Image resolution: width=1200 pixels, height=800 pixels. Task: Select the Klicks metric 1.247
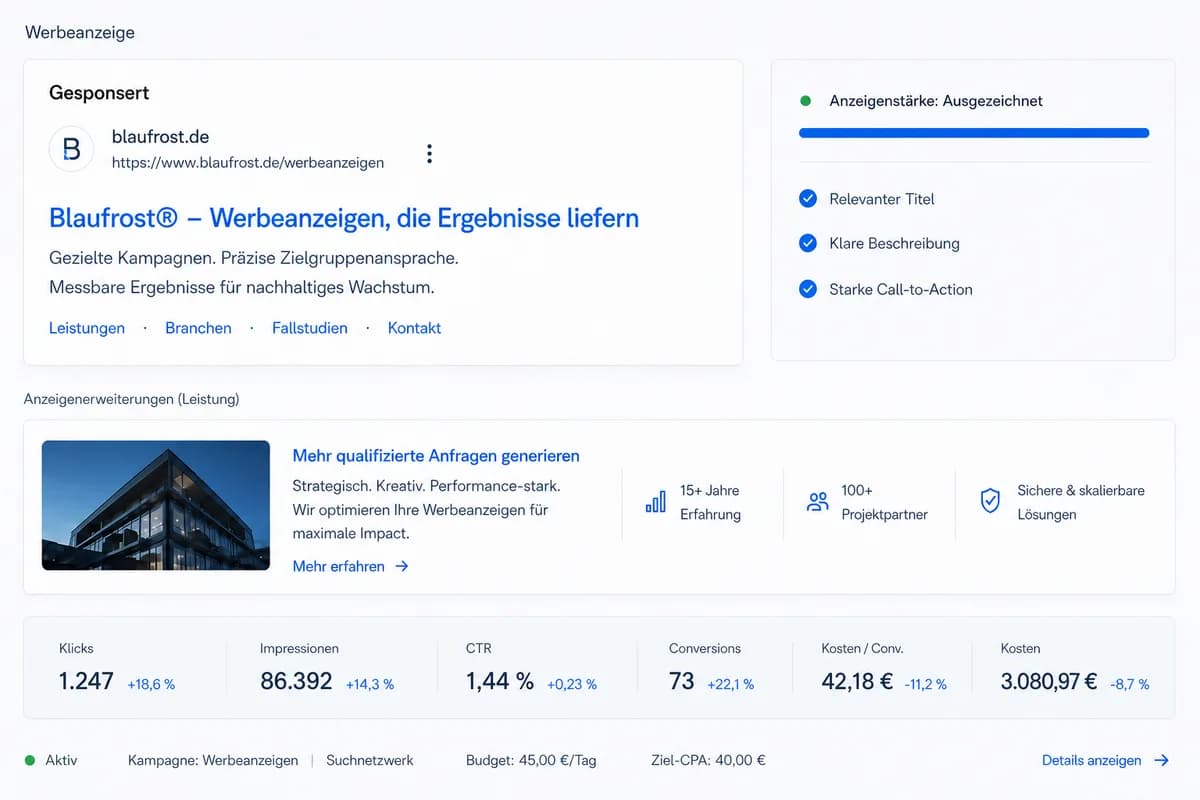(86, 681)
